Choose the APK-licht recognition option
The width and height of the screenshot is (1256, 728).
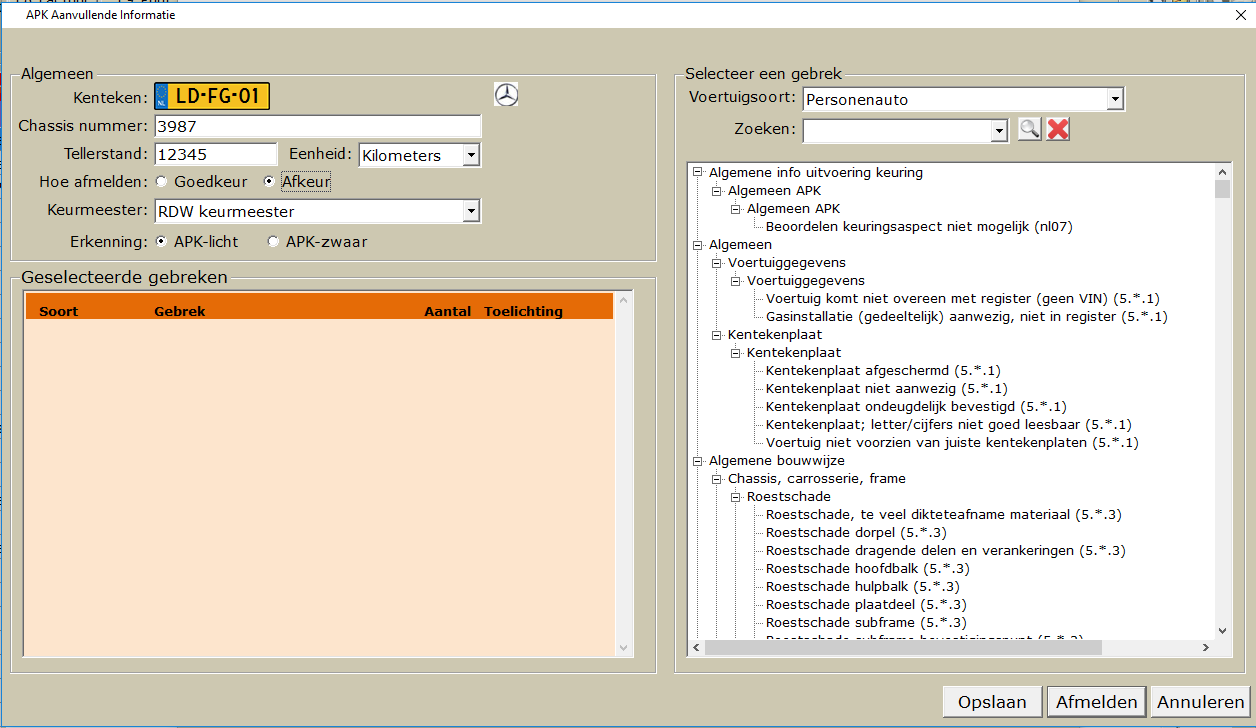point(162,242)
